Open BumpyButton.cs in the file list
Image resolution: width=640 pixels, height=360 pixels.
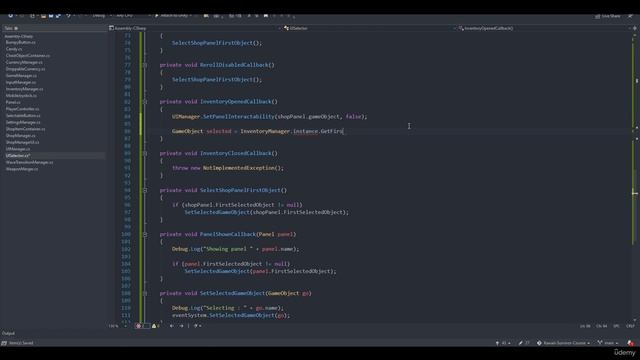tap(20, 42)
